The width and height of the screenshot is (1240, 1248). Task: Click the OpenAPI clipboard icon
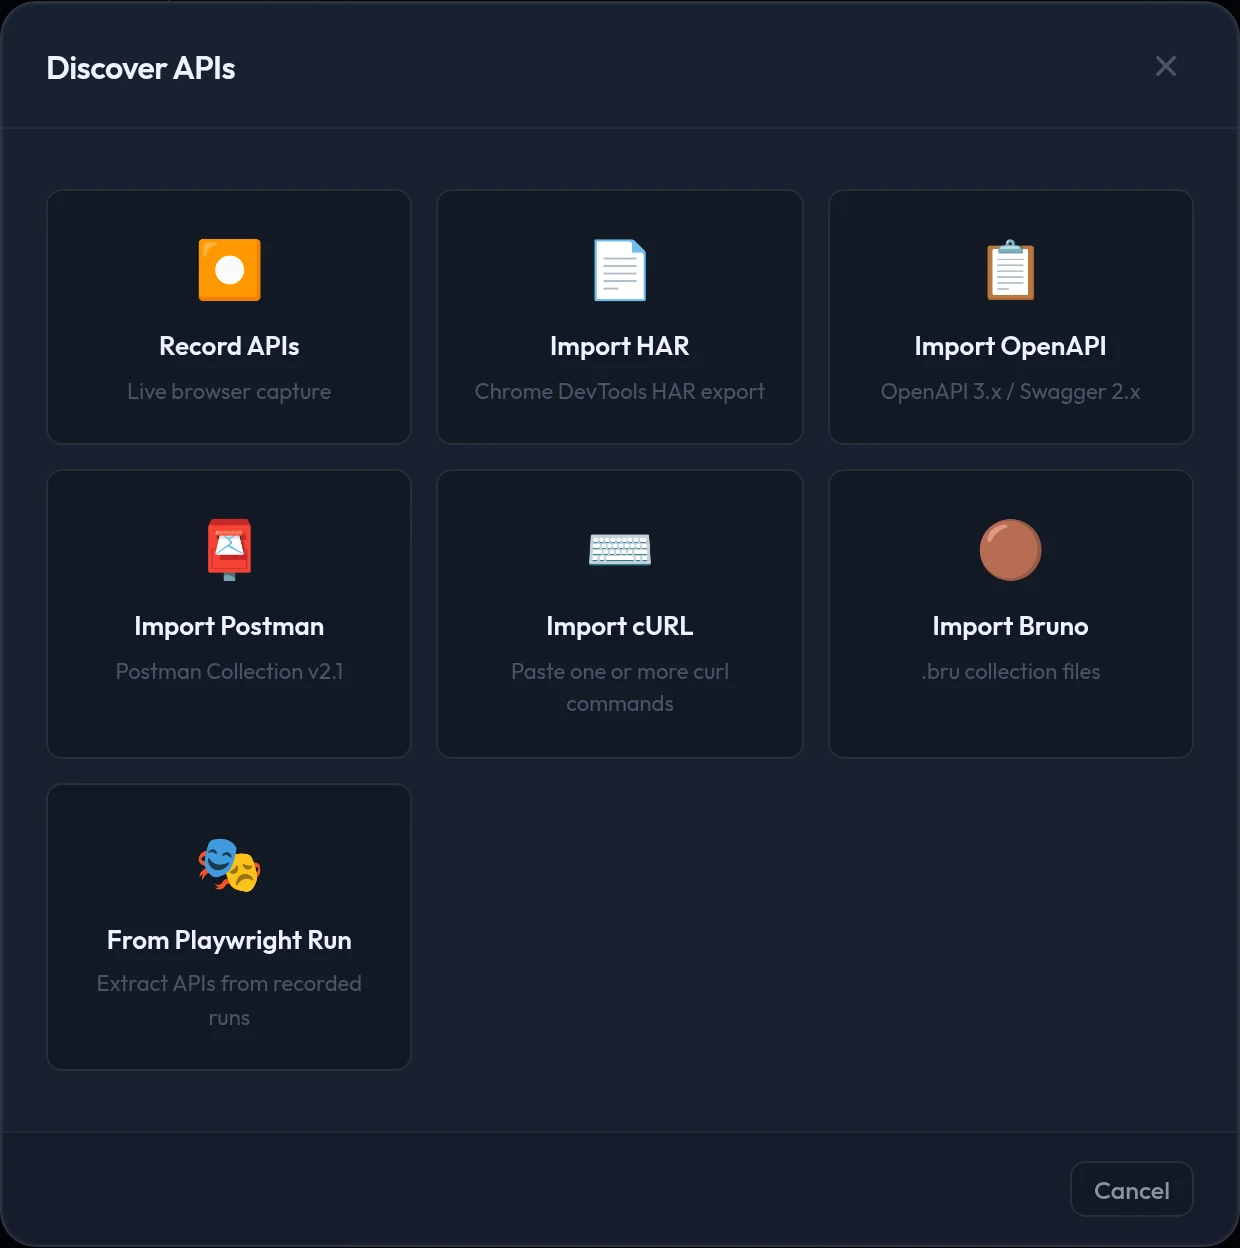1010,270
